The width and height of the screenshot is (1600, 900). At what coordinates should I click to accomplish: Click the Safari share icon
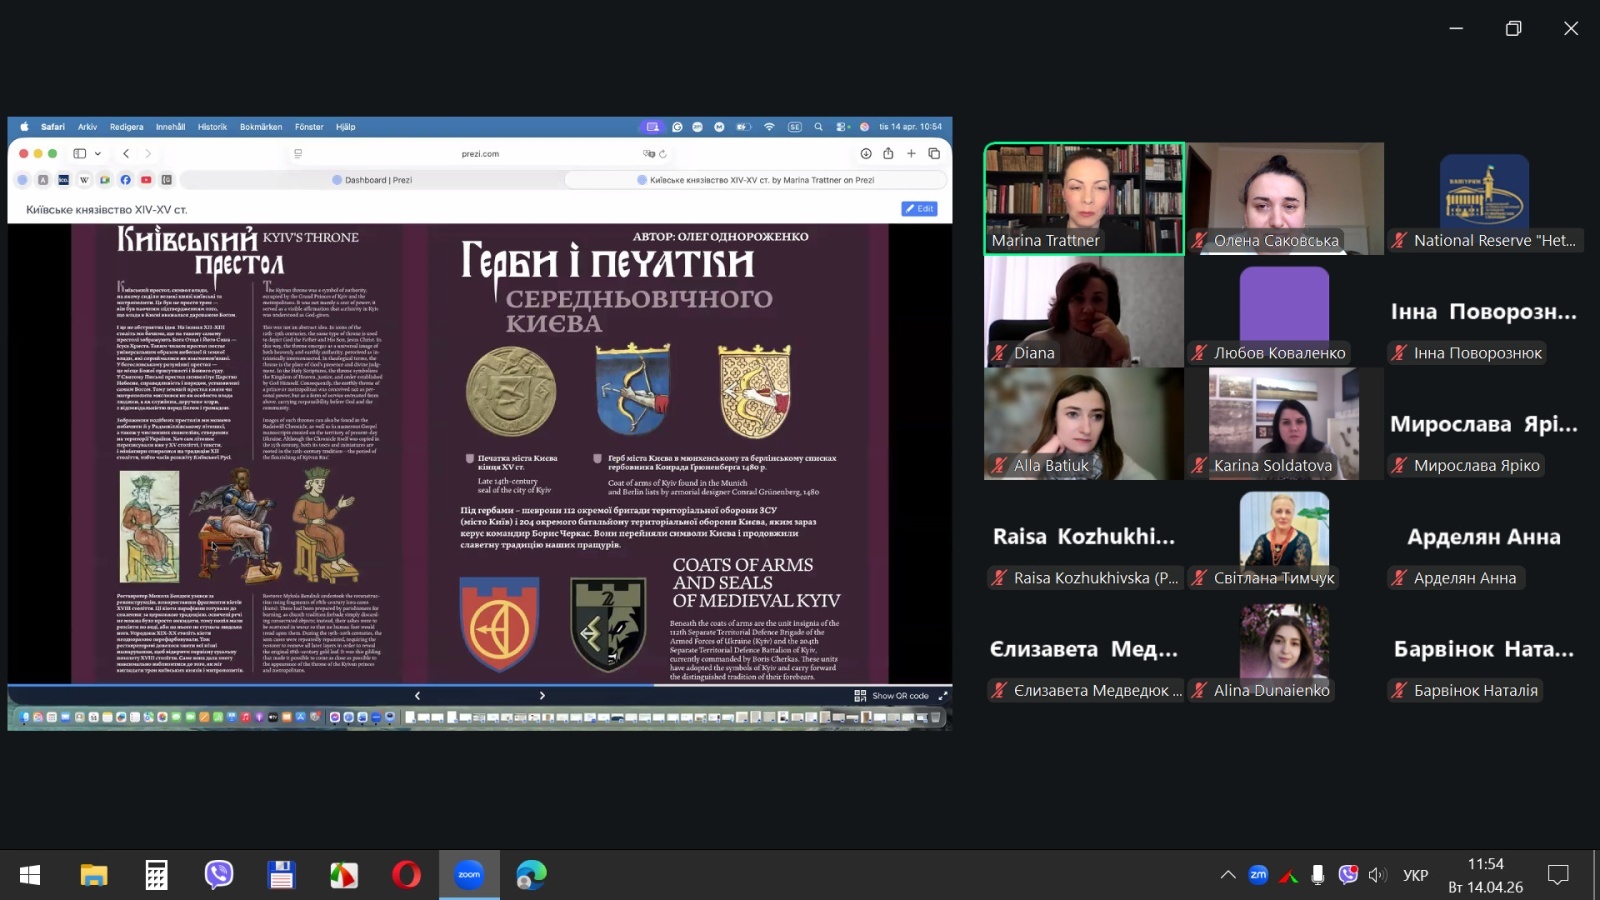[888, 154]
